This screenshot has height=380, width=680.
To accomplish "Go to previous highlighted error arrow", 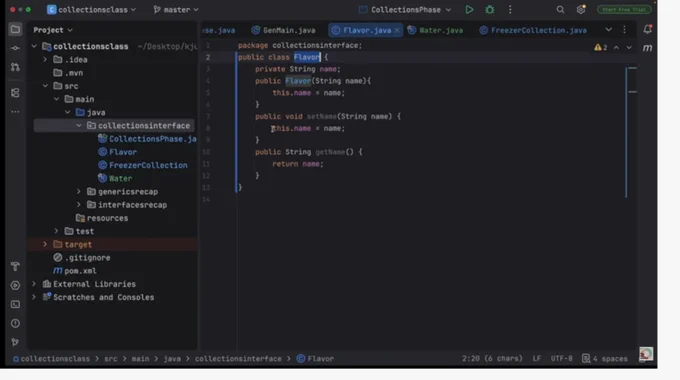I will coord(616,47).
